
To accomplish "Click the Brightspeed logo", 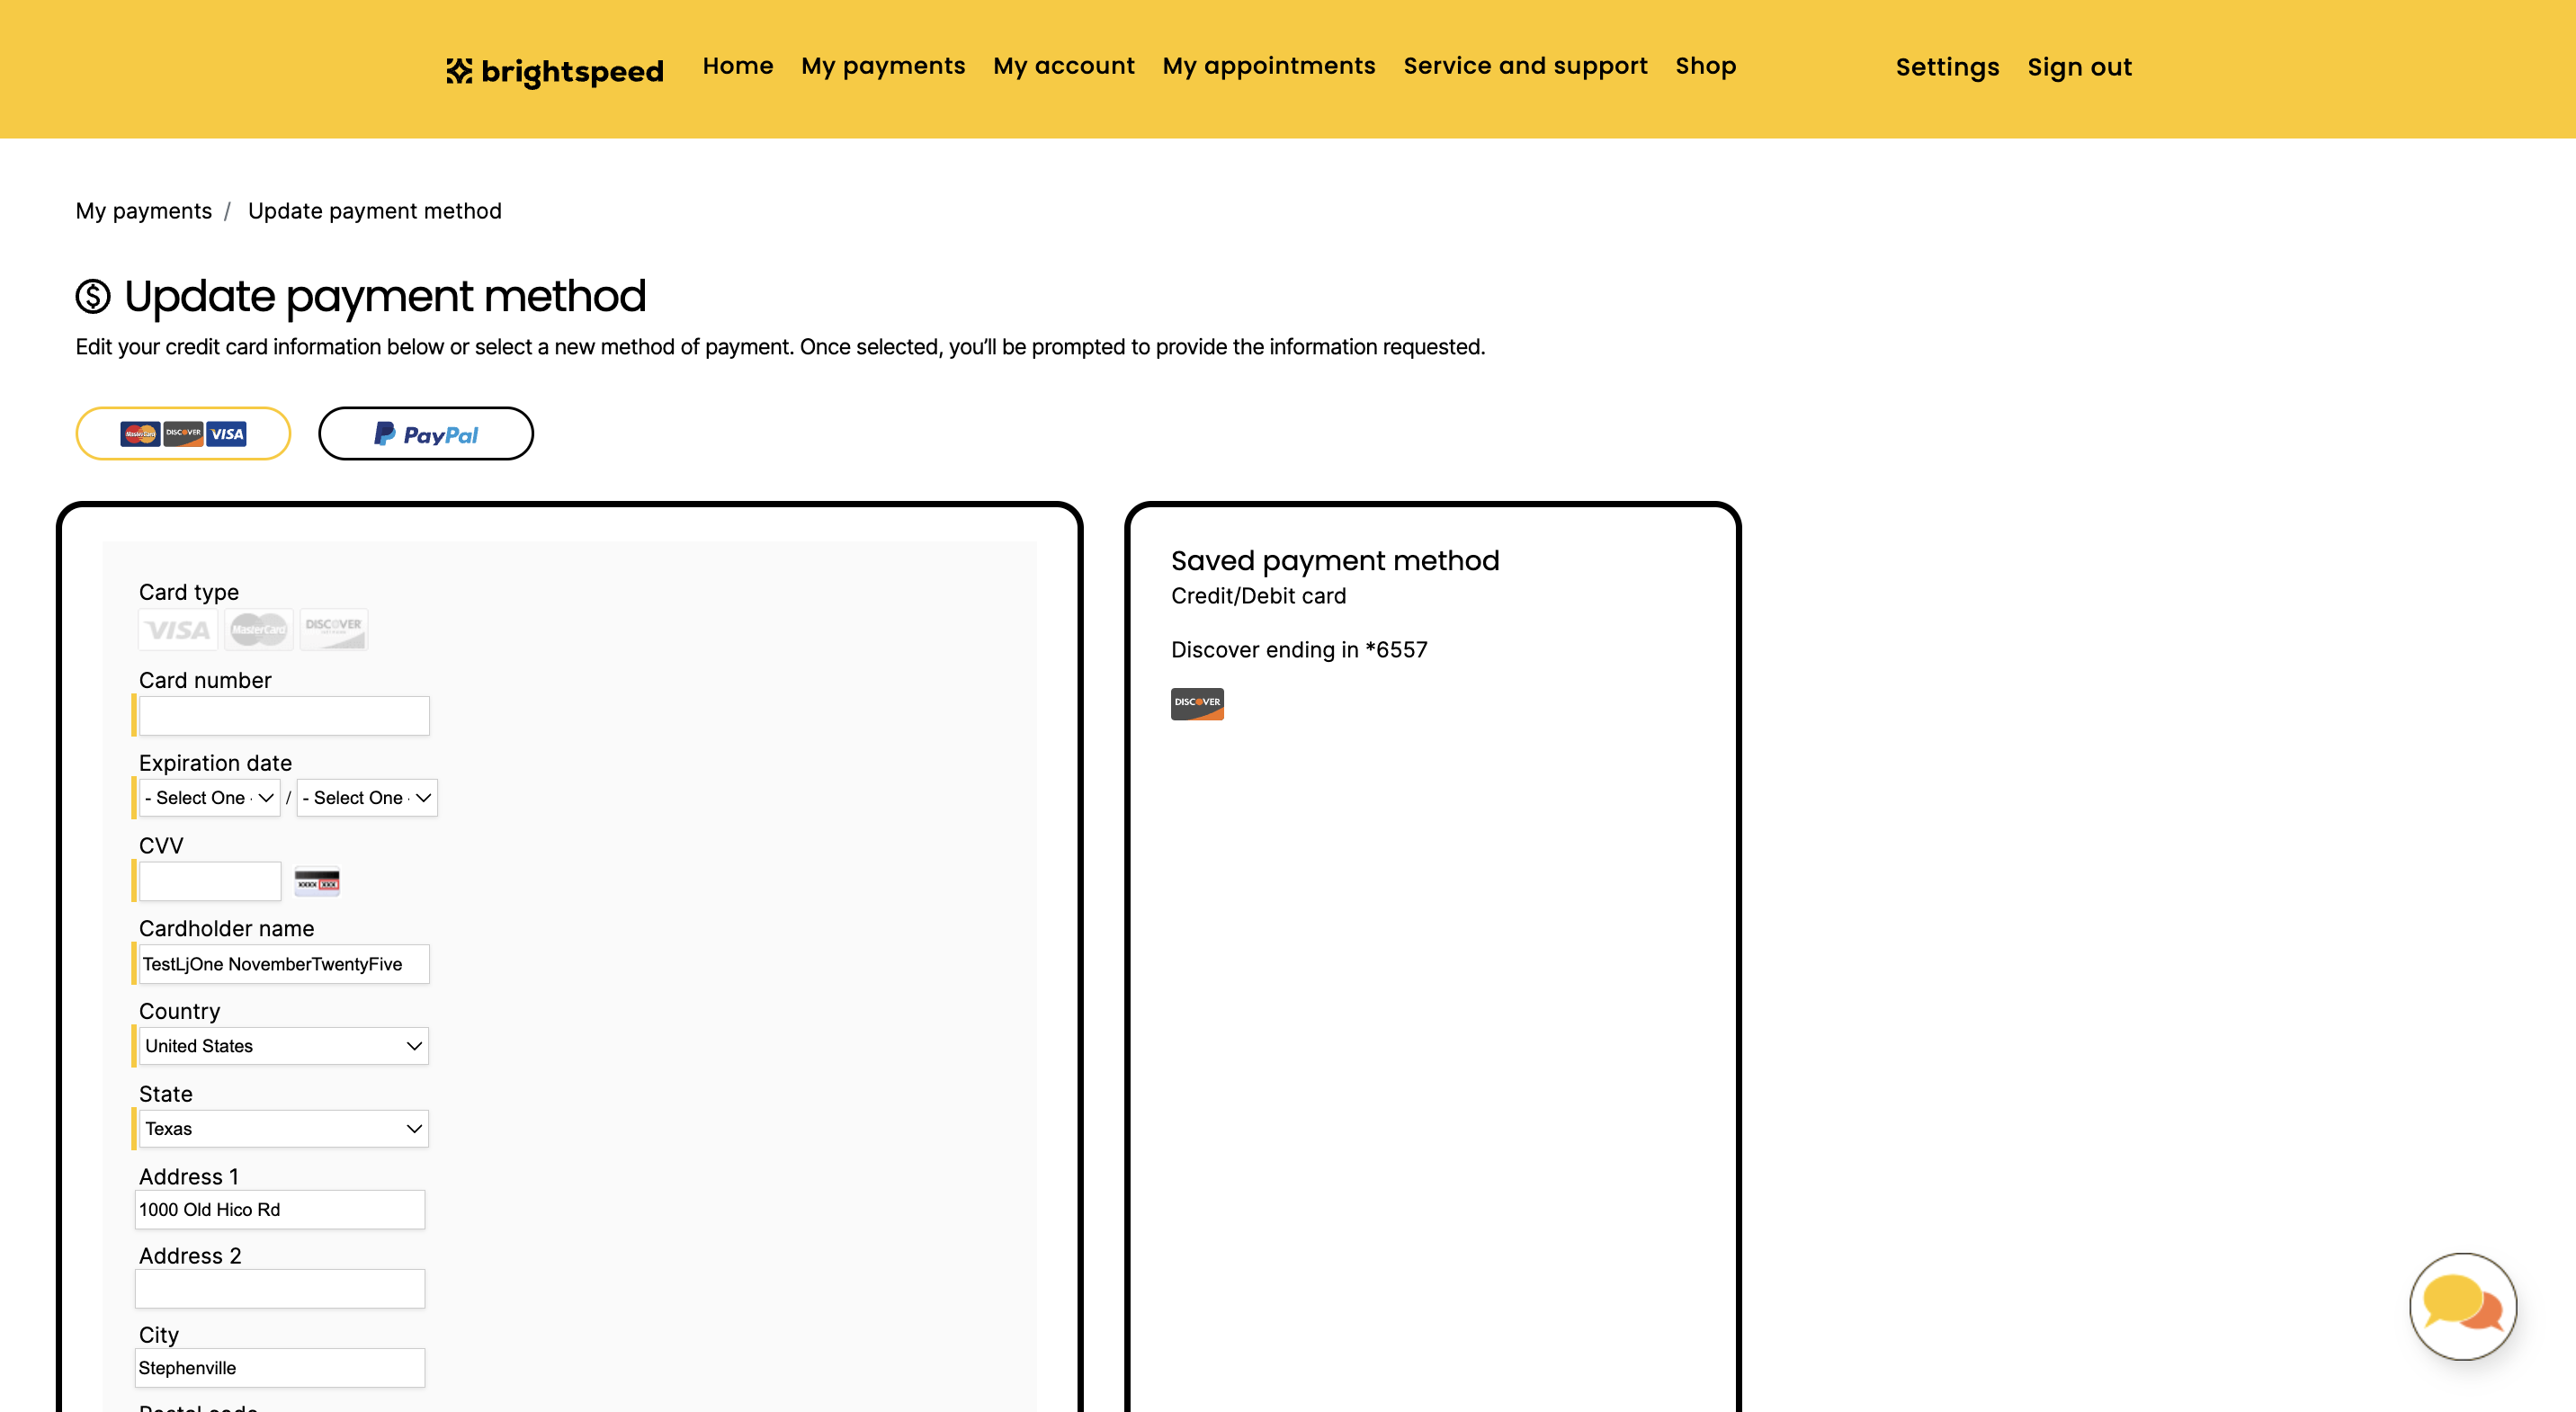I will 555,70.
